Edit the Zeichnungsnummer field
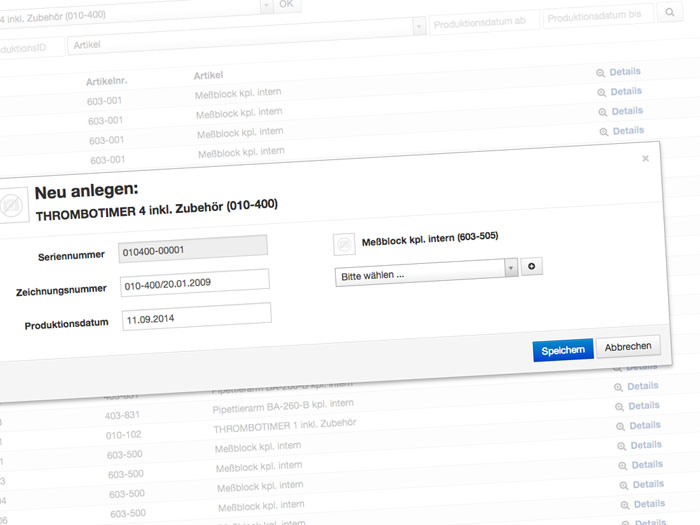This screenshot has height=525, width=700. point(195,283)
